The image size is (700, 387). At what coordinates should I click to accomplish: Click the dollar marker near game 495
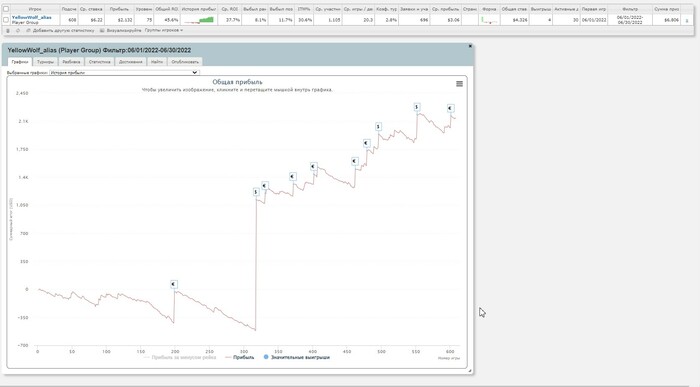(x=379, y=127)
